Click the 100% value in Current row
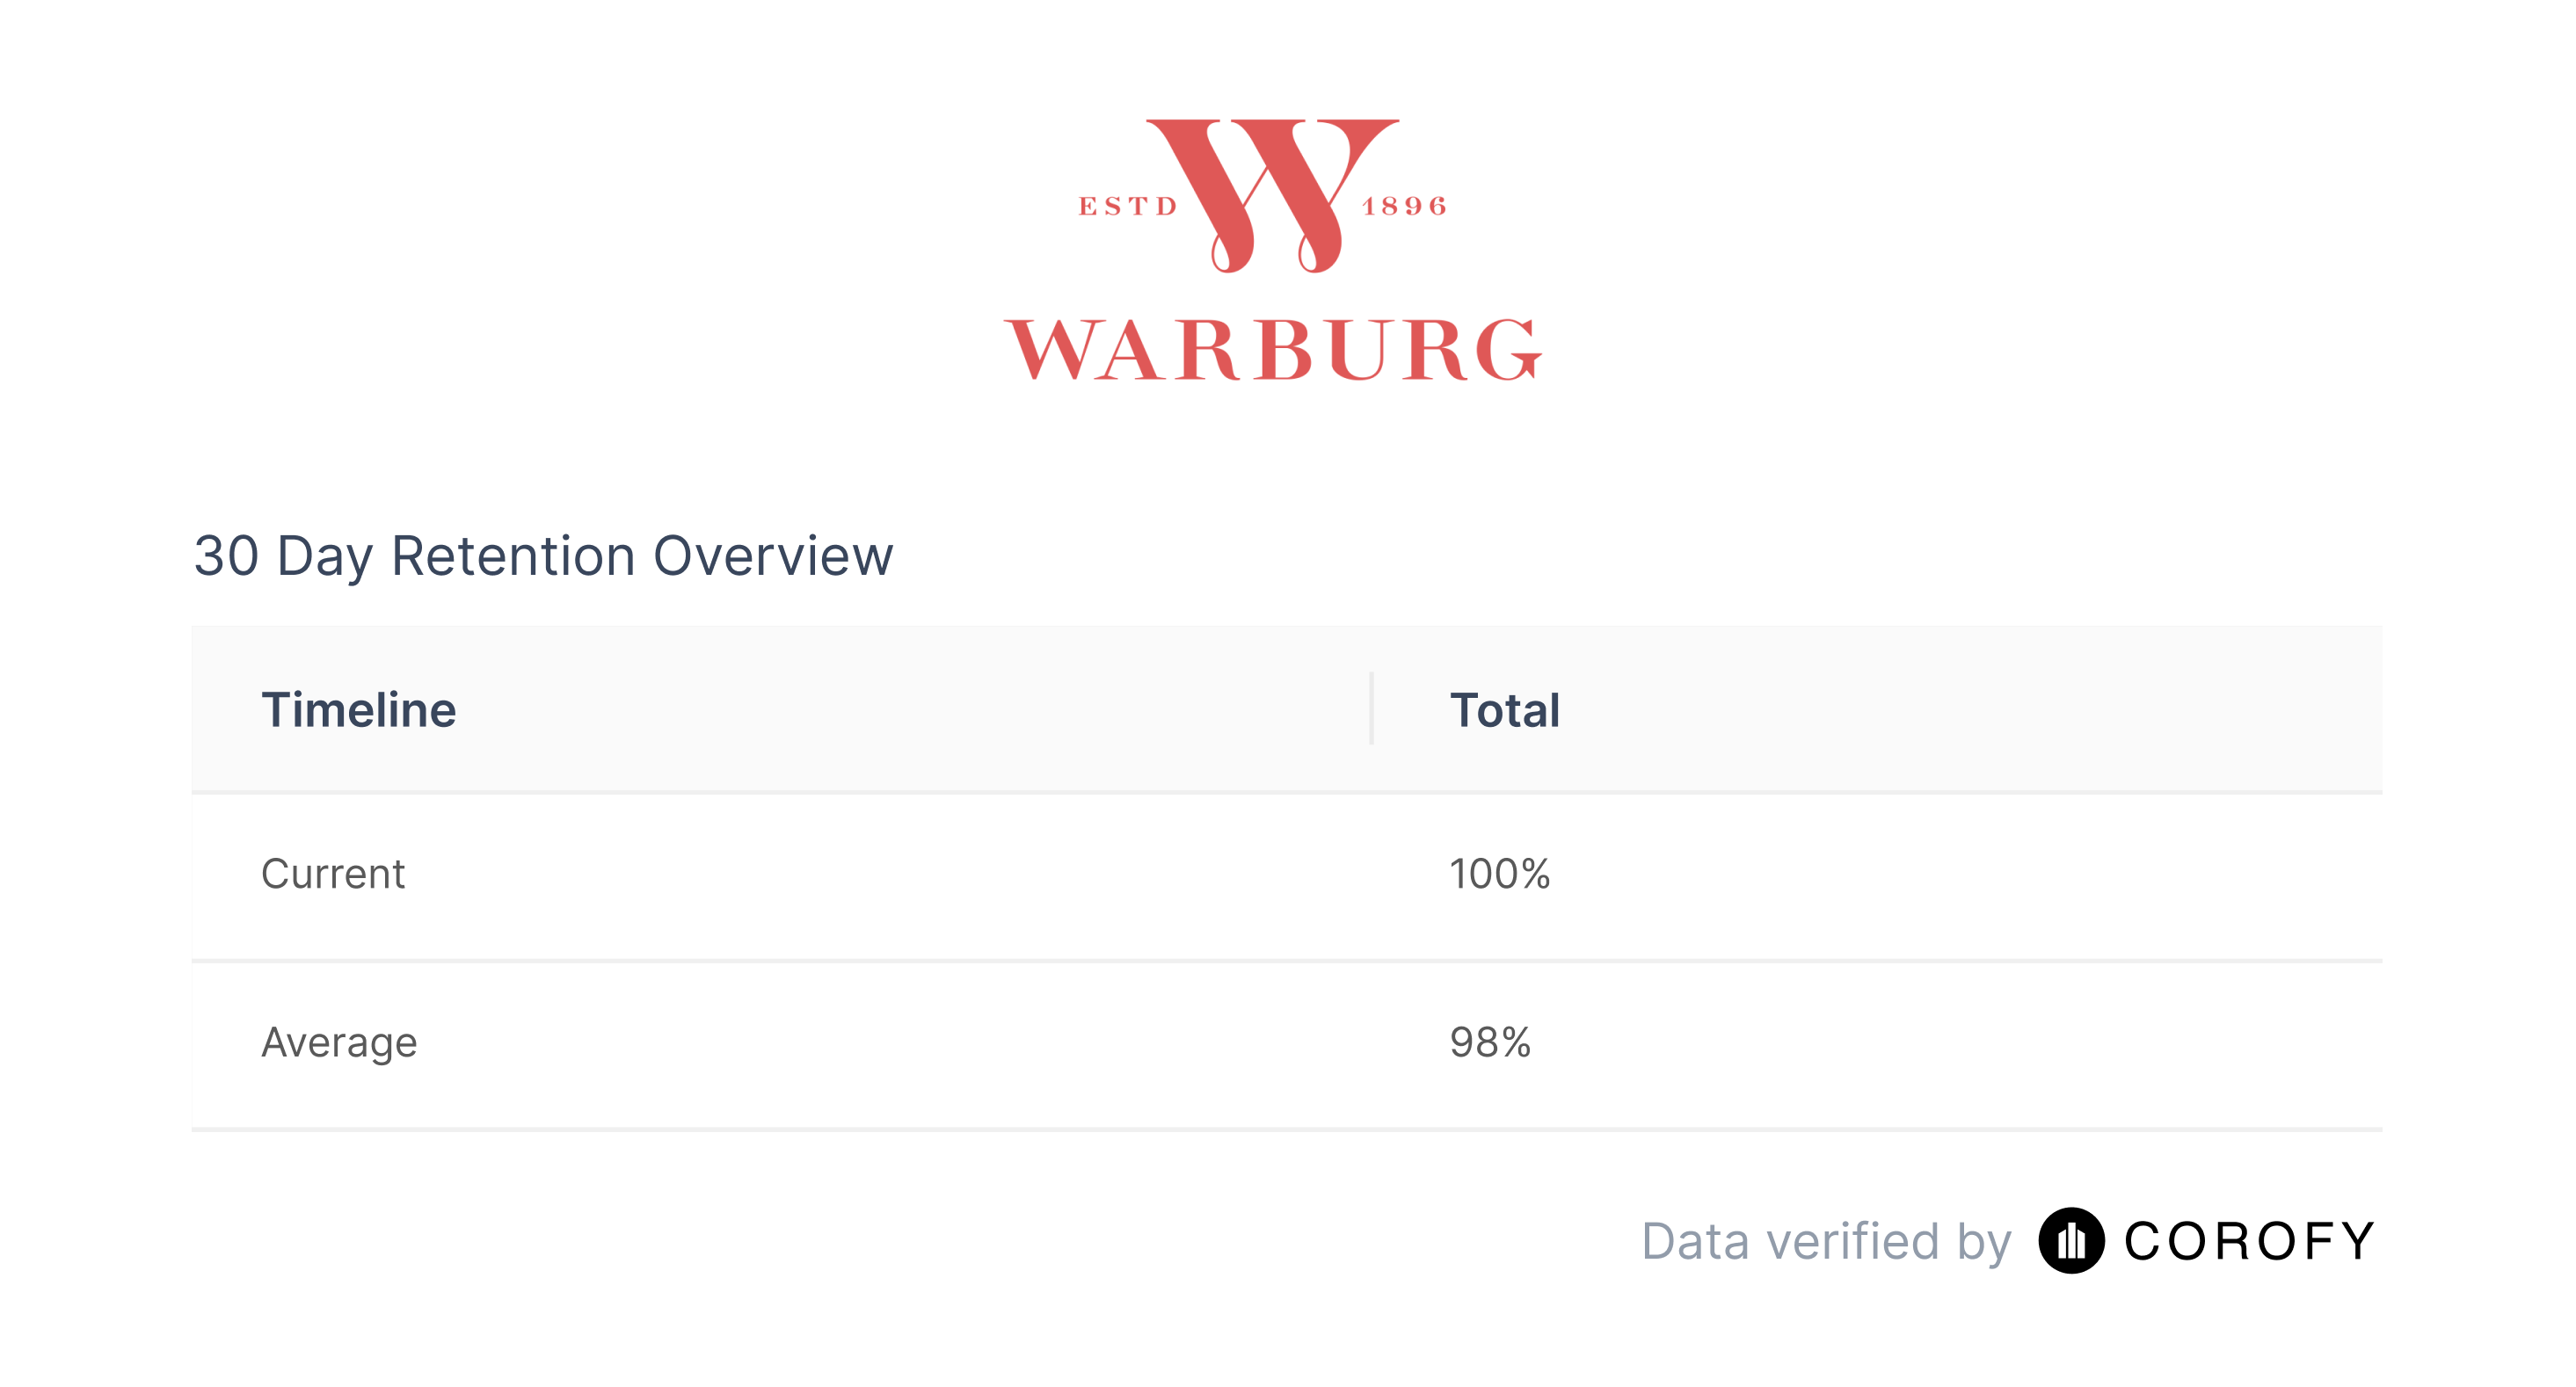Viewport: 2576px width, 1387px height. (1500, 874)
